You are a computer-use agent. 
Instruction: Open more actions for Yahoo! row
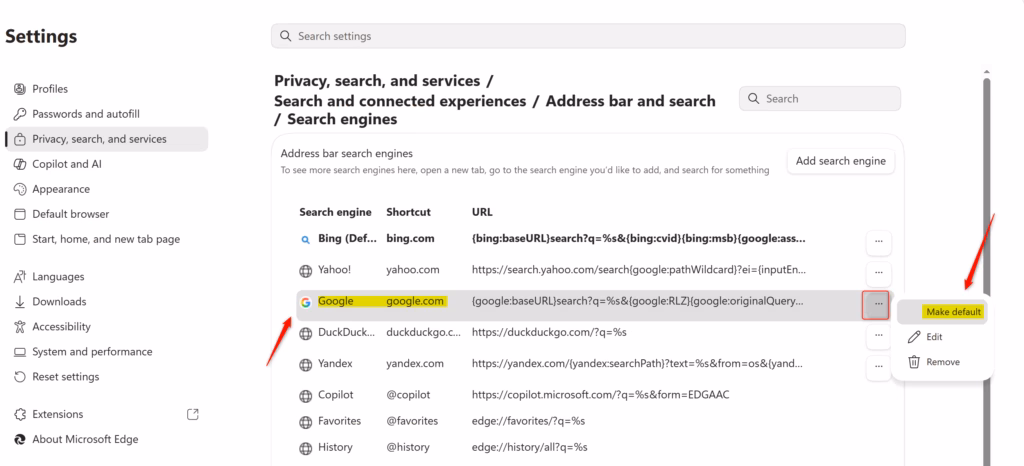pyautogui.click(x=878, y=272)
